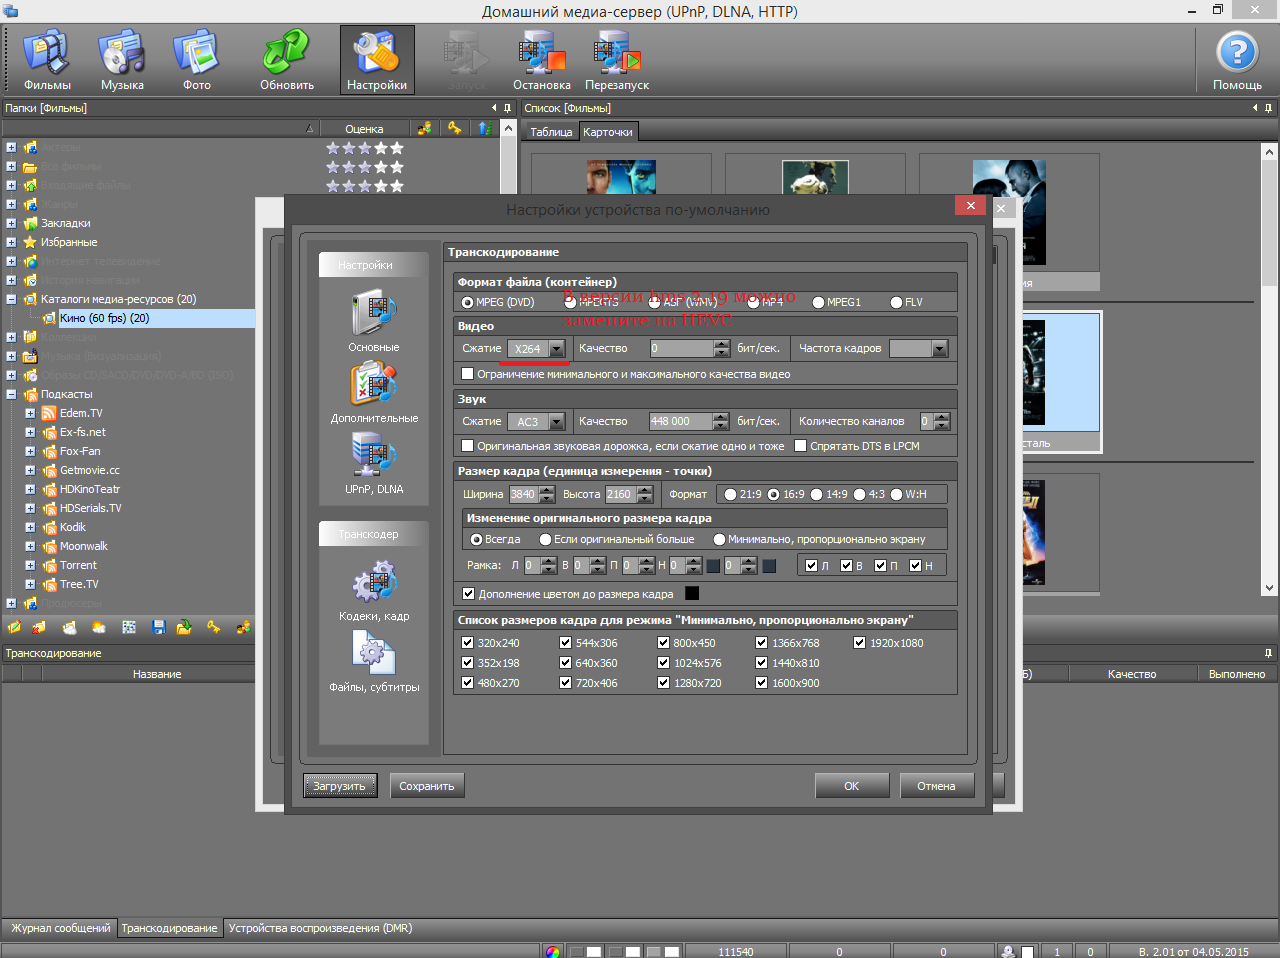Open the Журнал сообщений tab
Screen dimensions: 1280x958
click(60, 928)
